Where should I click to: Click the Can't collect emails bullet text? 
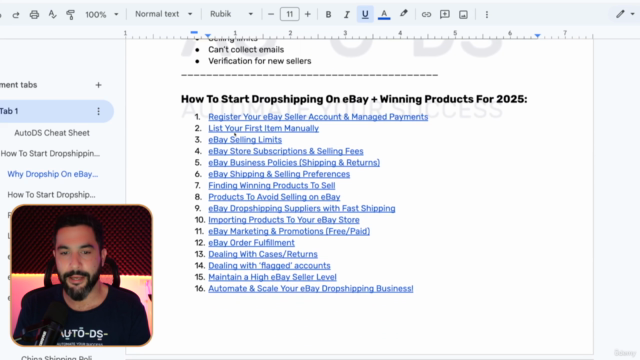click(246, 49)
